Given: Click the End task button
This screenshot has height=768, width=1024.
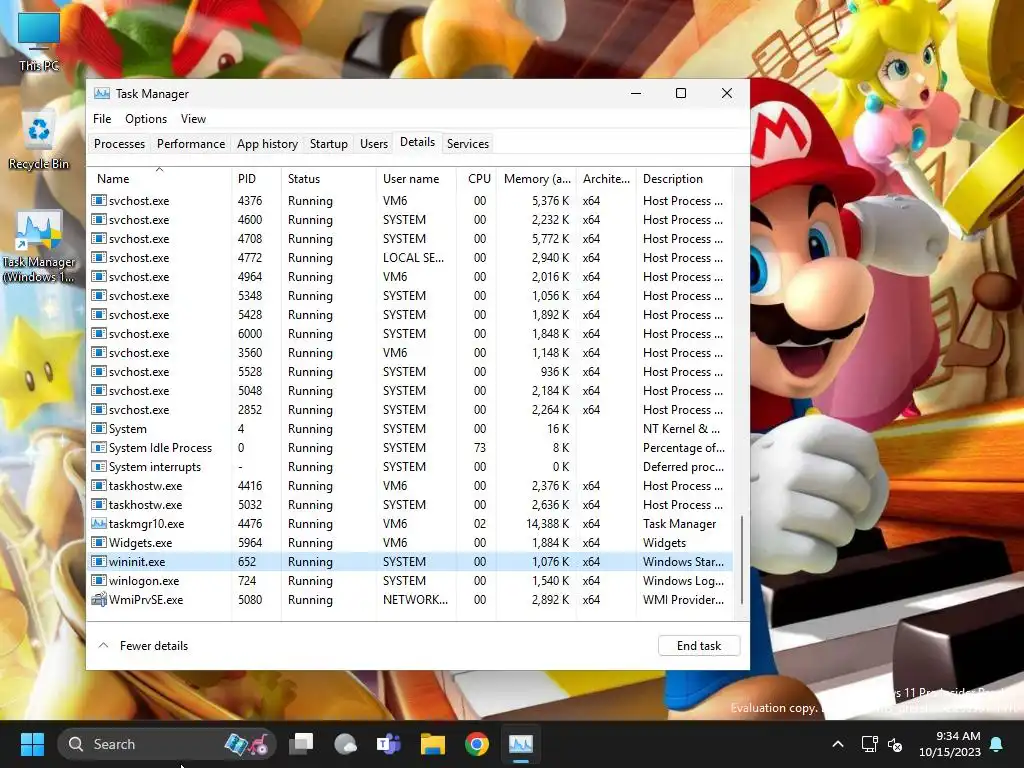Looking at the screenshot, I should [x=699, y=646].
